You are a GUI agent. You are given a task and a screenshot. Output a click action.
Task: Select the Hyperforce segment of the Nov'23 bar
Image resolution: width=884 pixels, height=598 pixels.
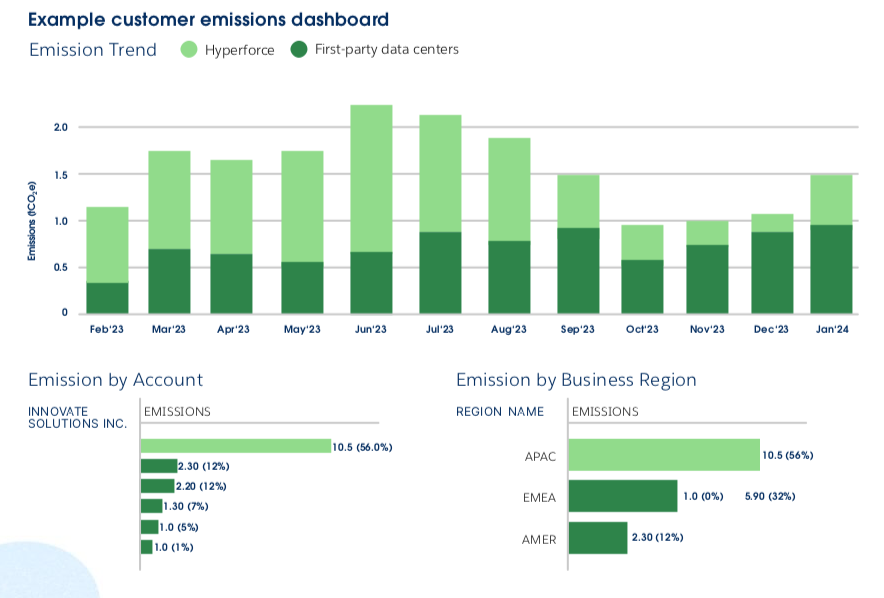point(707,233)
